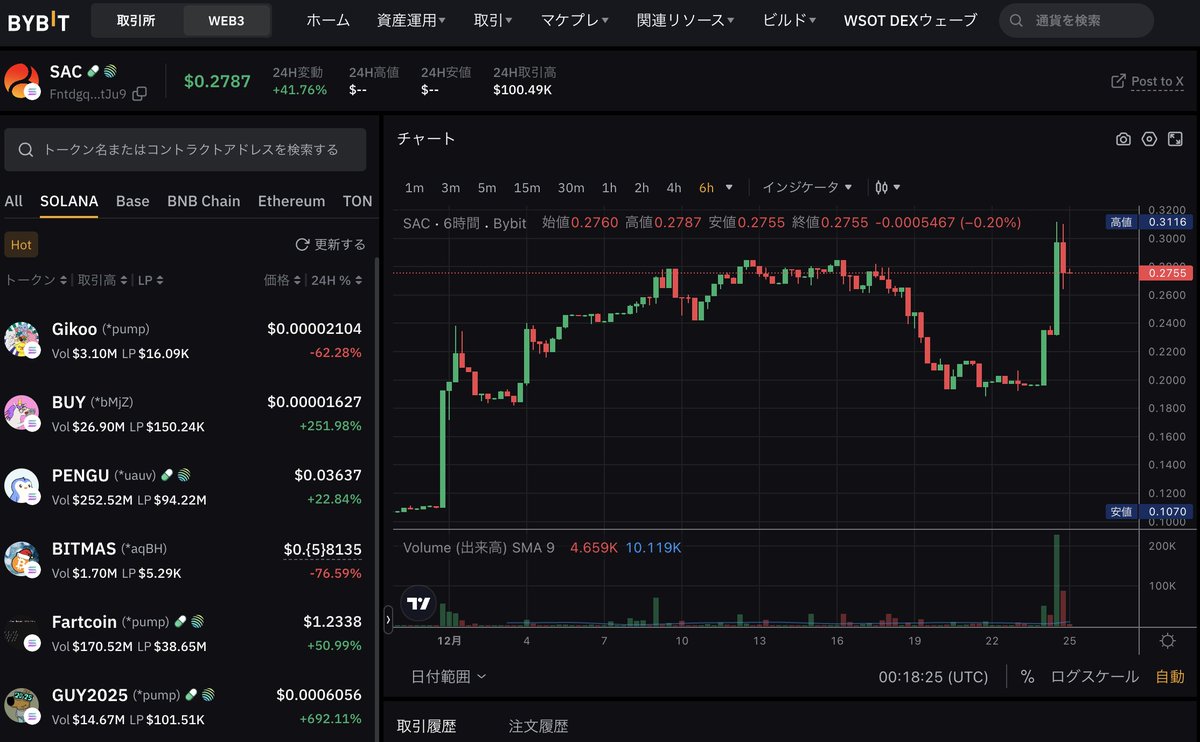1200x742 pixels.
Task: Click the 00:18:25 (UTC) timezone button
Action: tap(934, 677)
